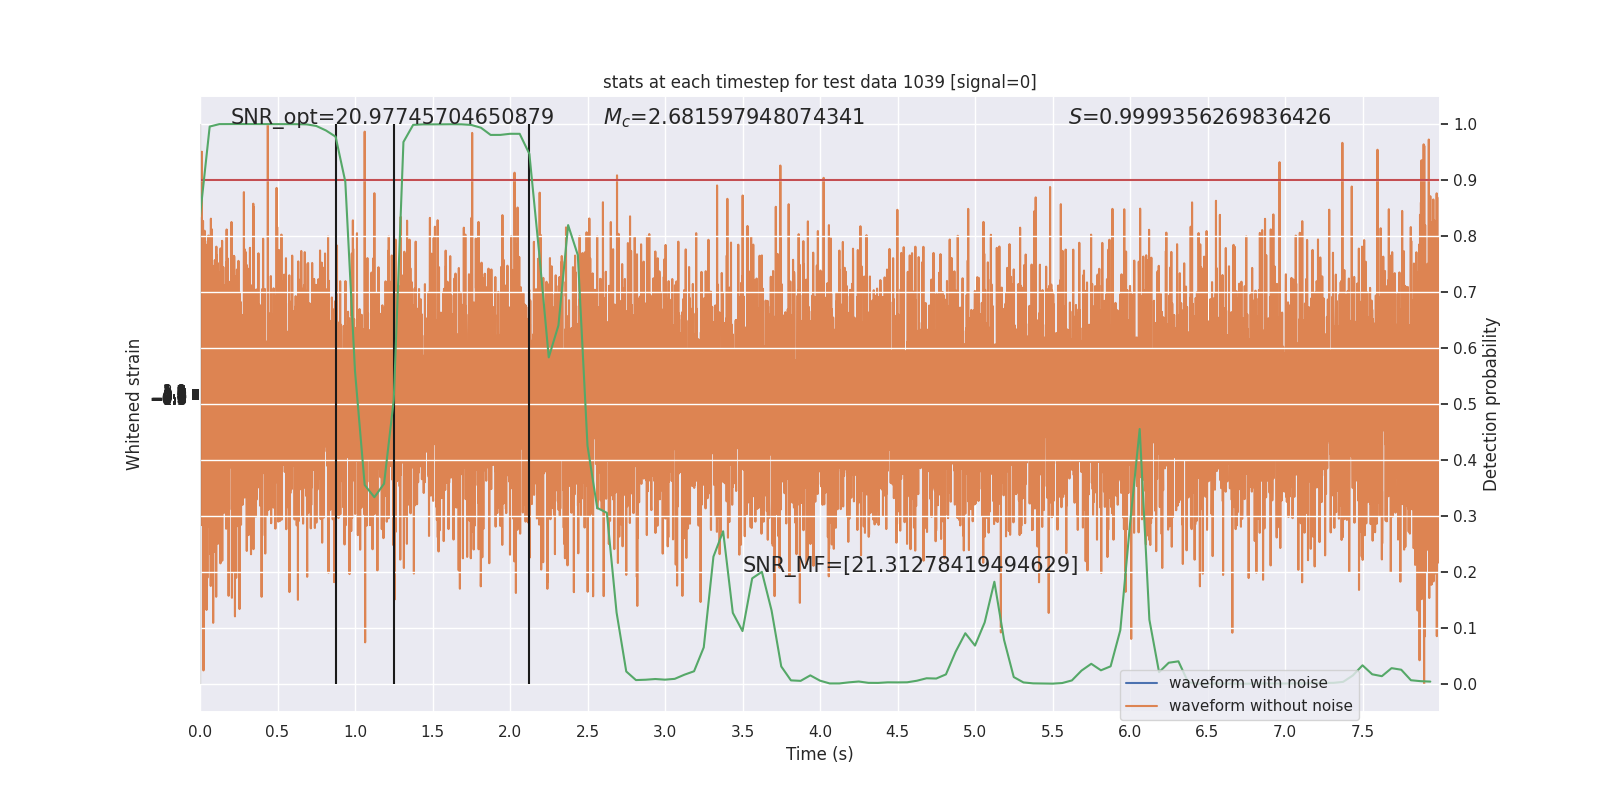Click the detection probability tick label 0.8
This screenshot has height=800, width=1600.
click(1465, 236)
